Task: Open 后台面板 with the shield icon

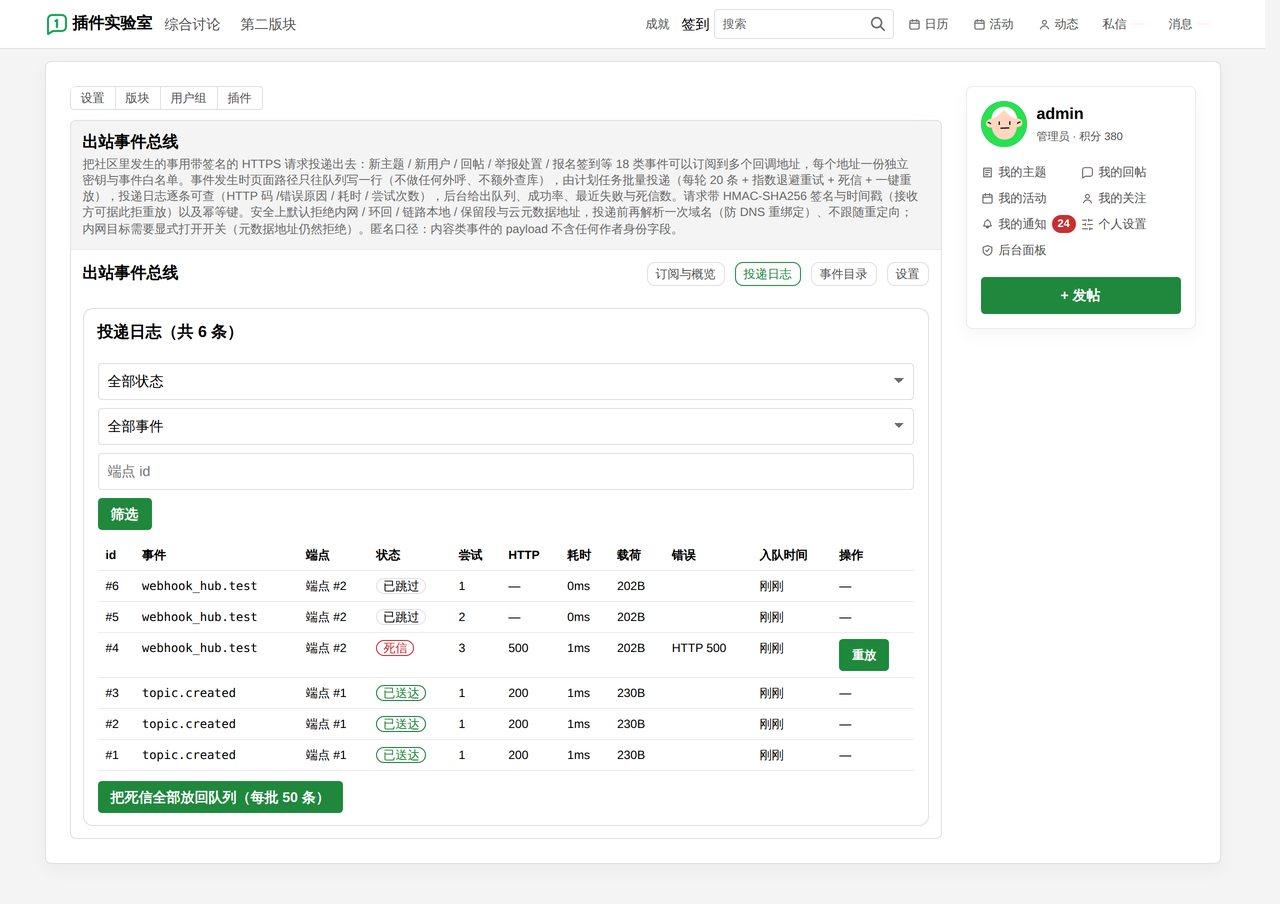Action: 1014,250
